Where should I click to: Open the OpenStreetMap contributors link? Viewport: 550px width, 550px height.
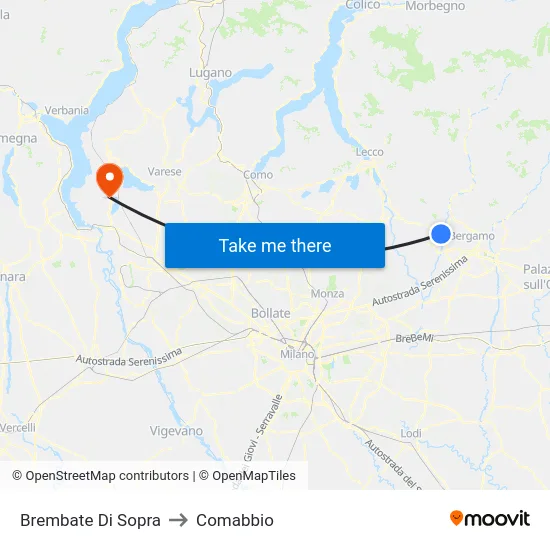tap(101, 476)
